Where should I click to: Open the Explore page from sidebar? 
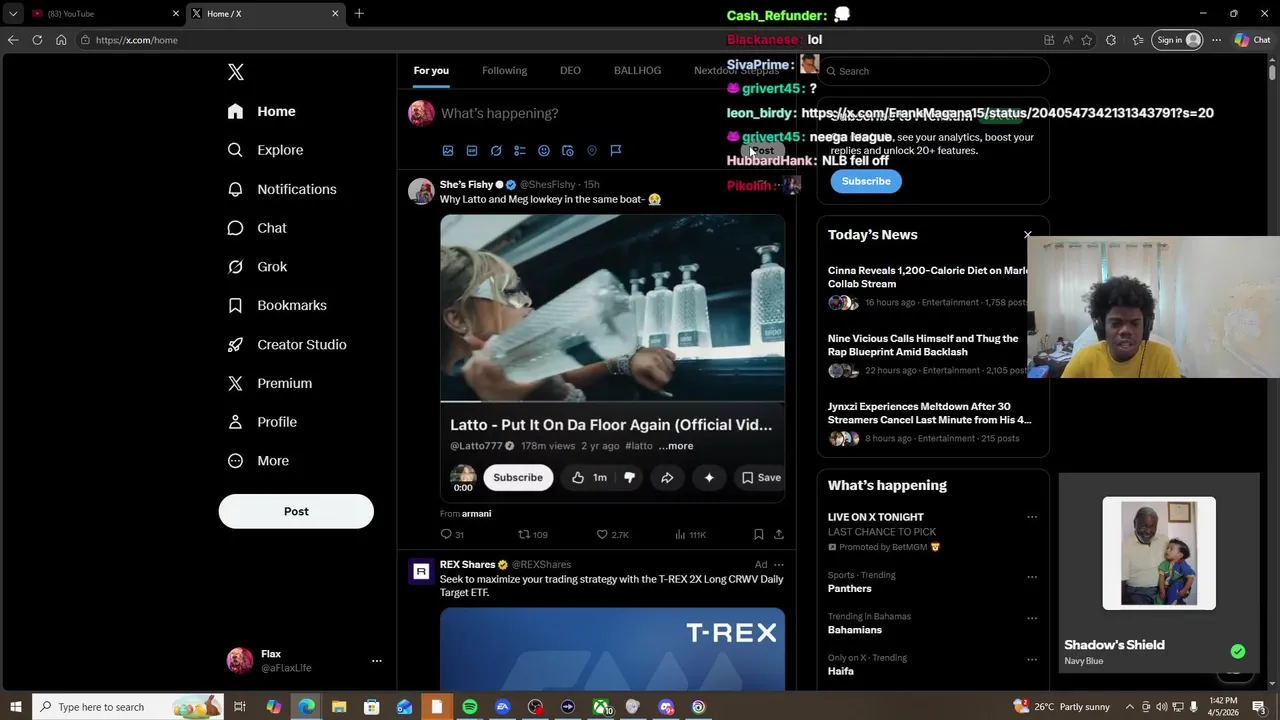click(x=265, y=150)
